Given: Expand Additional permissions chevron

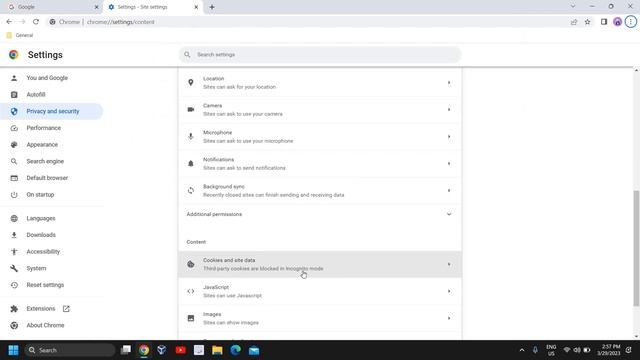Looking at the screenshot, I should (x=449, y=214).
